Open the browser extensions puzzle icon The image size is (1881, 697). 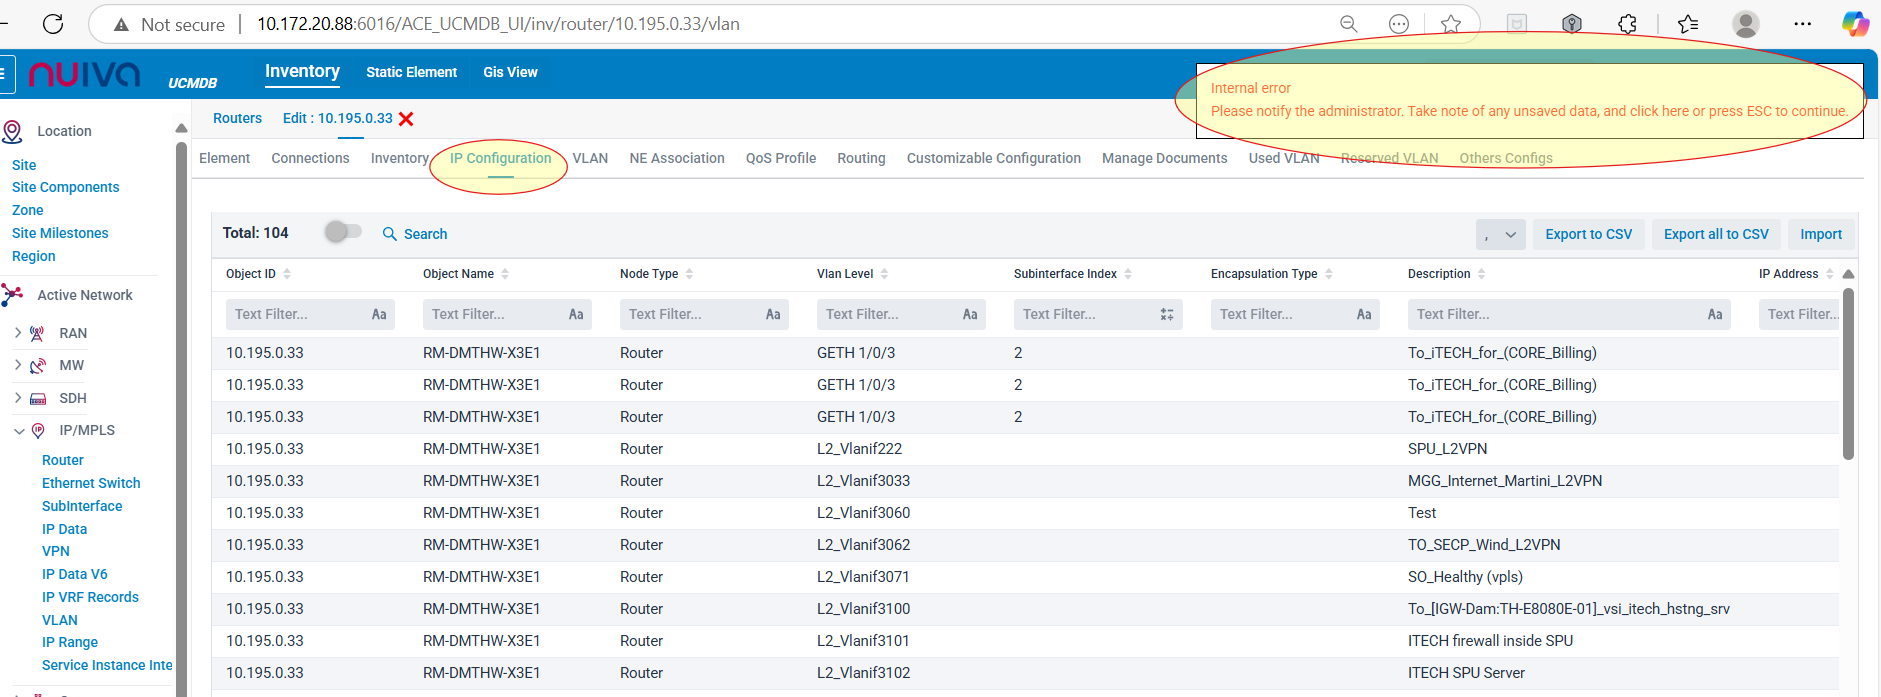(x=1627, y=24)
